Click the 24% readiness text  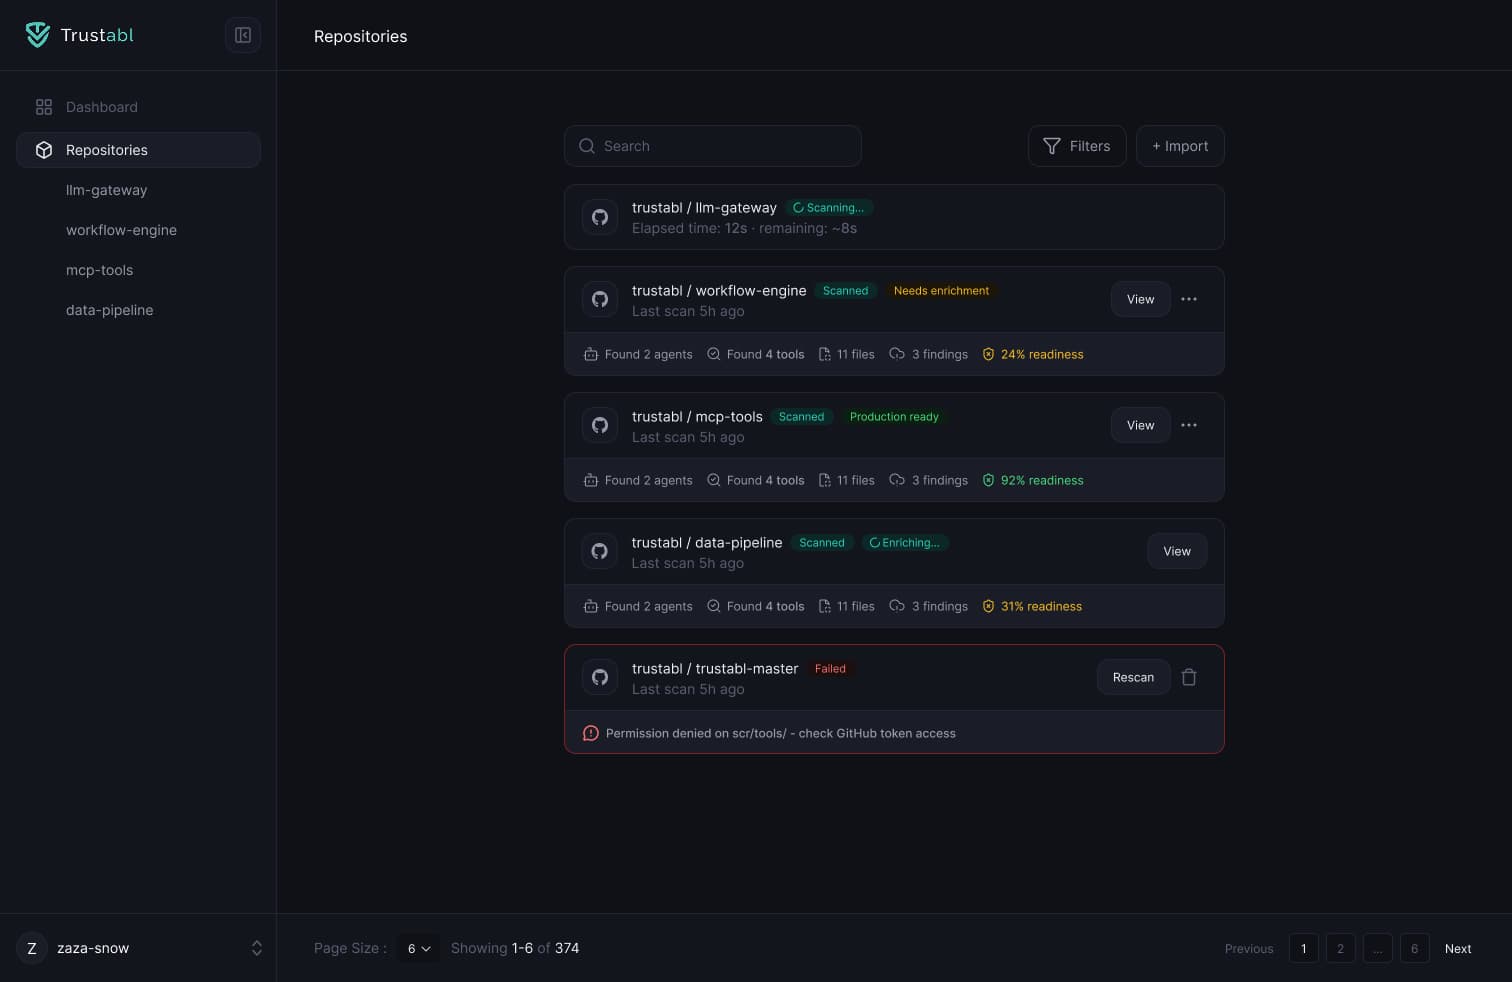click(x=1042, y=354)
